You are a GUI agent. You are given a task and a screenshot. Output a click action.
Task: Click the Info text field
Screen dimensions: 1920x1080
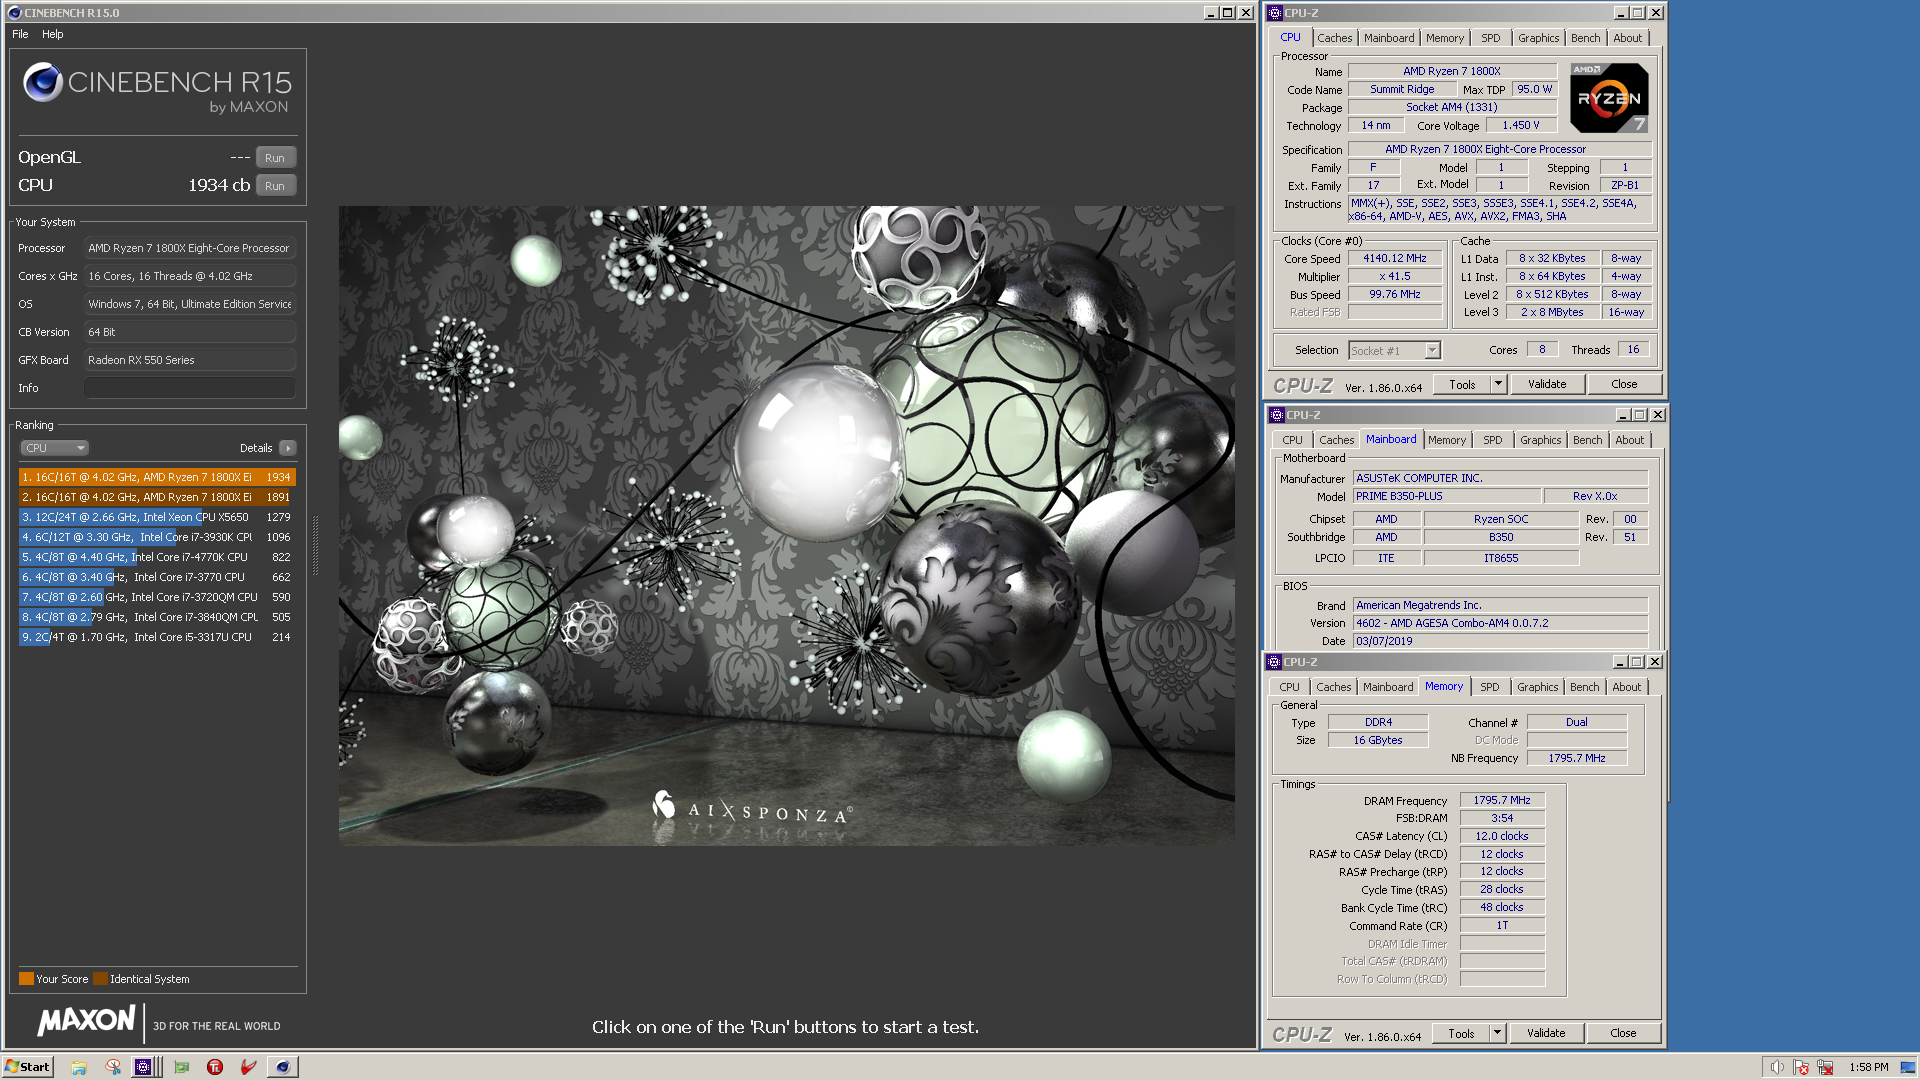pos(190,388)
